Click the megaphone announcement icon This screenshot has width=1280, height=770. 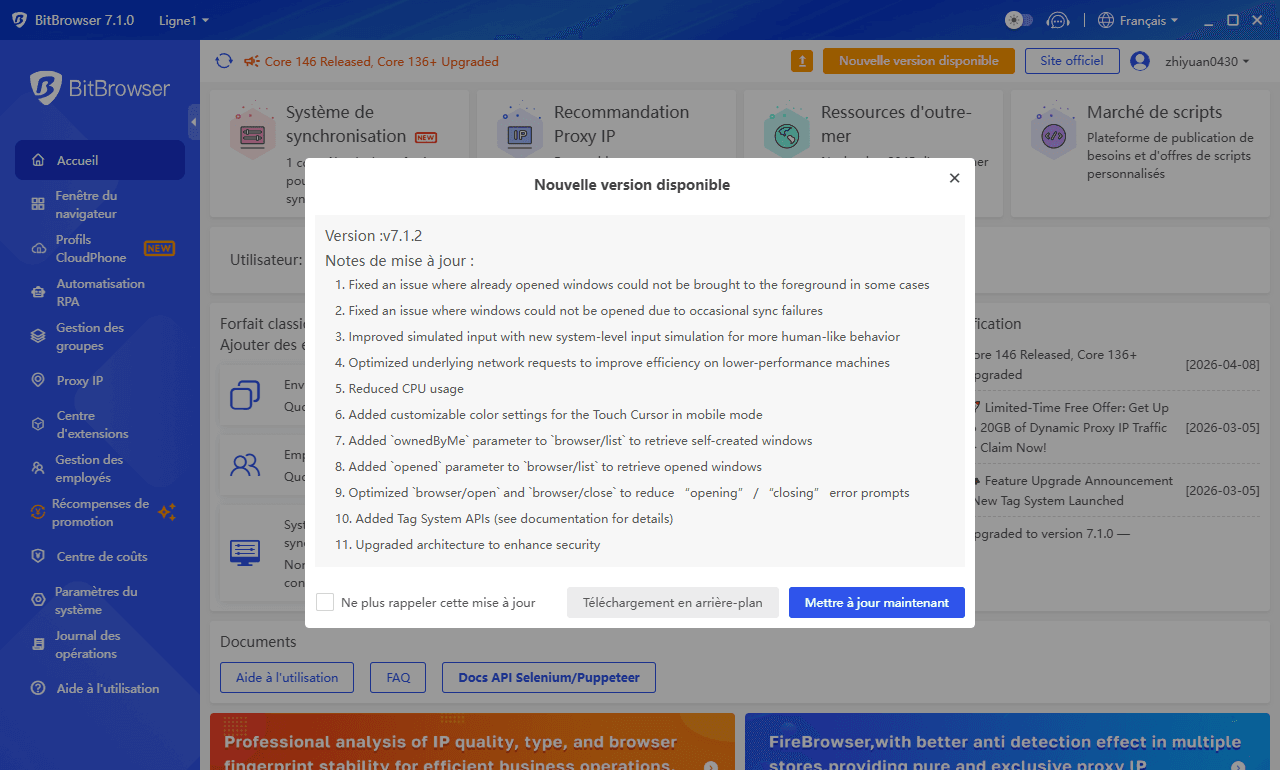tap(251, 61)
